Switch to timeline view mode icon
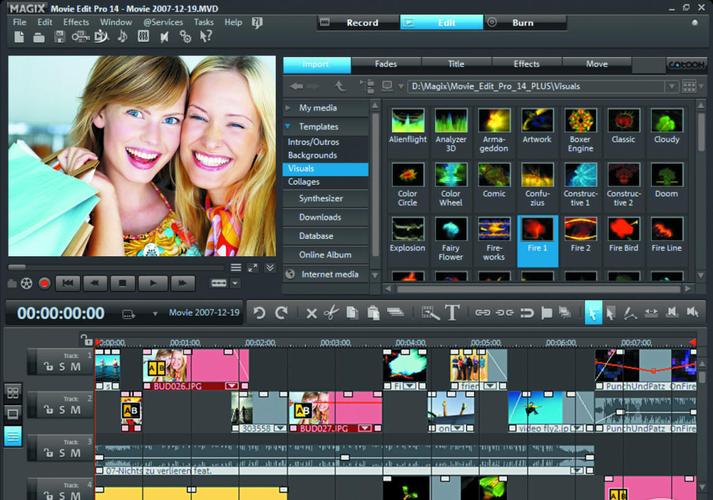713x500 pixels. click(x=13, y=436)
